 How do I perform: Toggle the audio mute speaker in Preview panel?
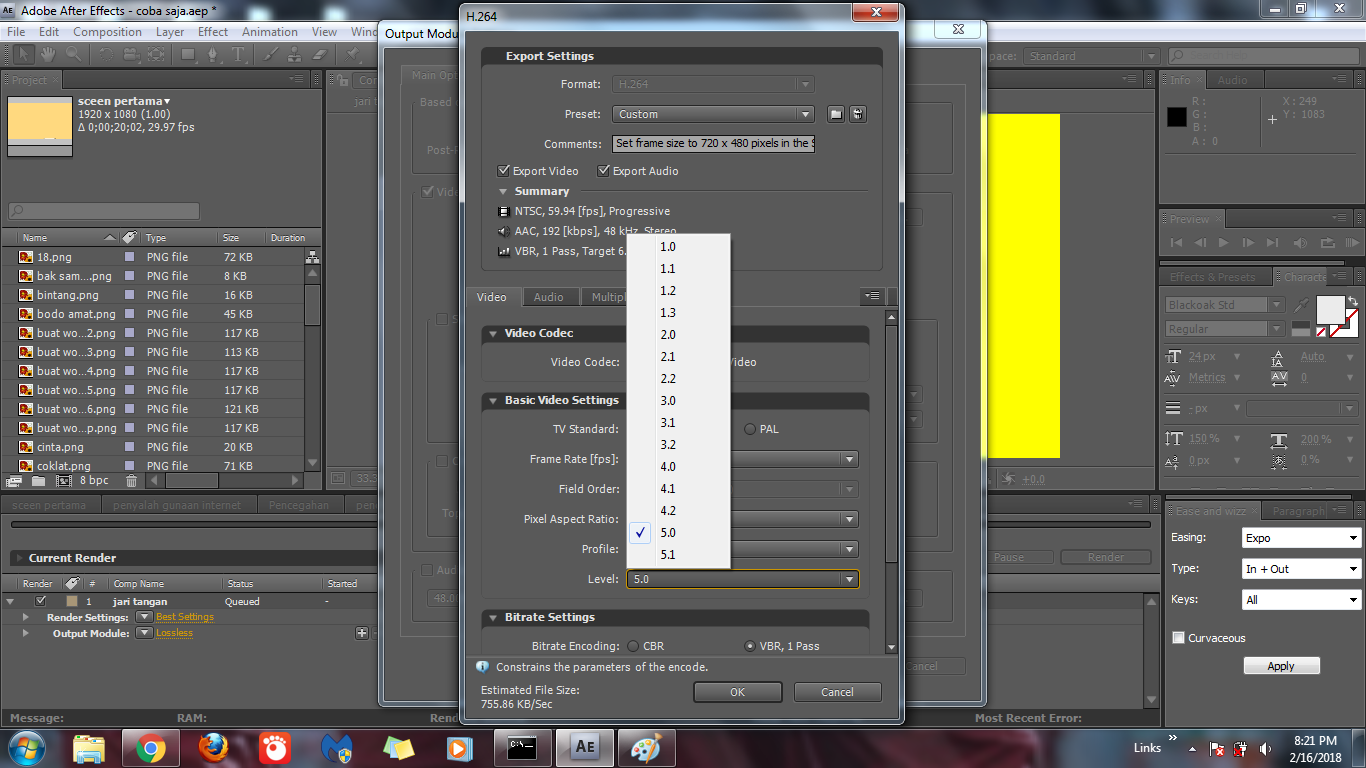(x=1300, y=243)
